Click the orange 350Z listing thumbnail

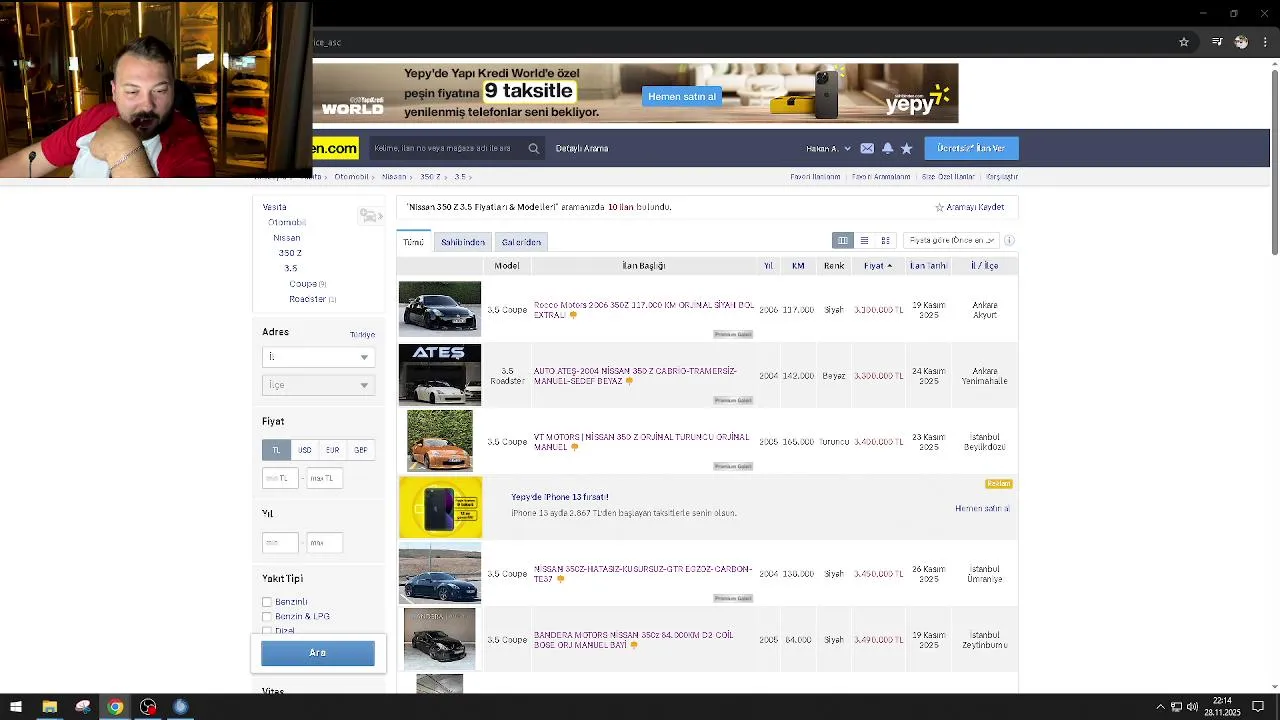440,441
